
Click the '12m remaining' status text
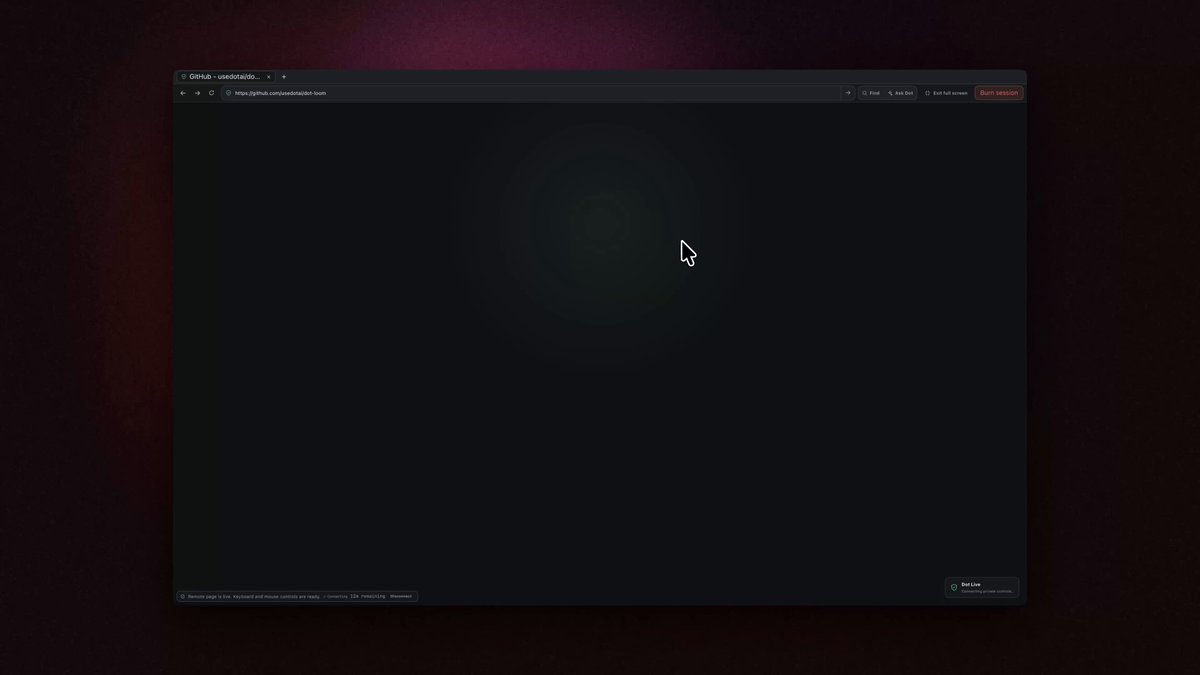pos(367,596)
